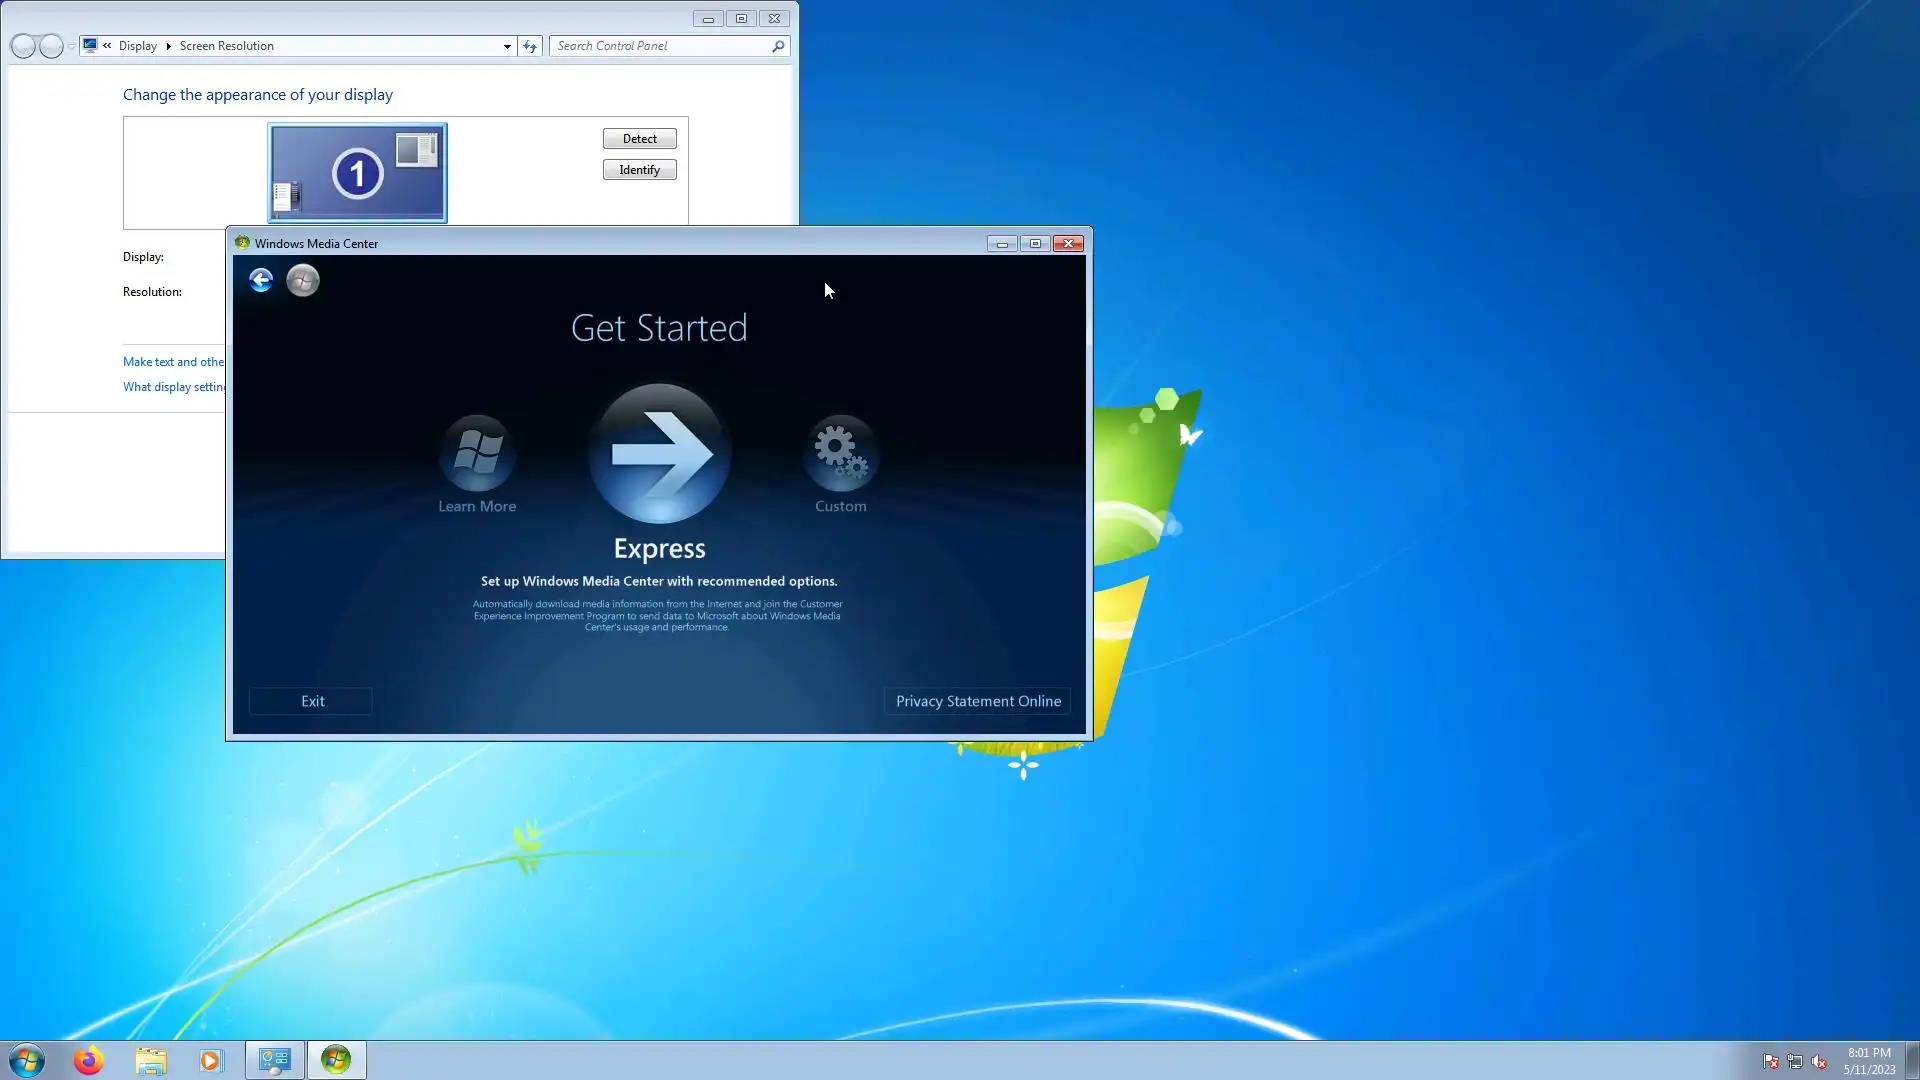
Task: Click the Windows Start orb
Action: [x=27, y=1060]
